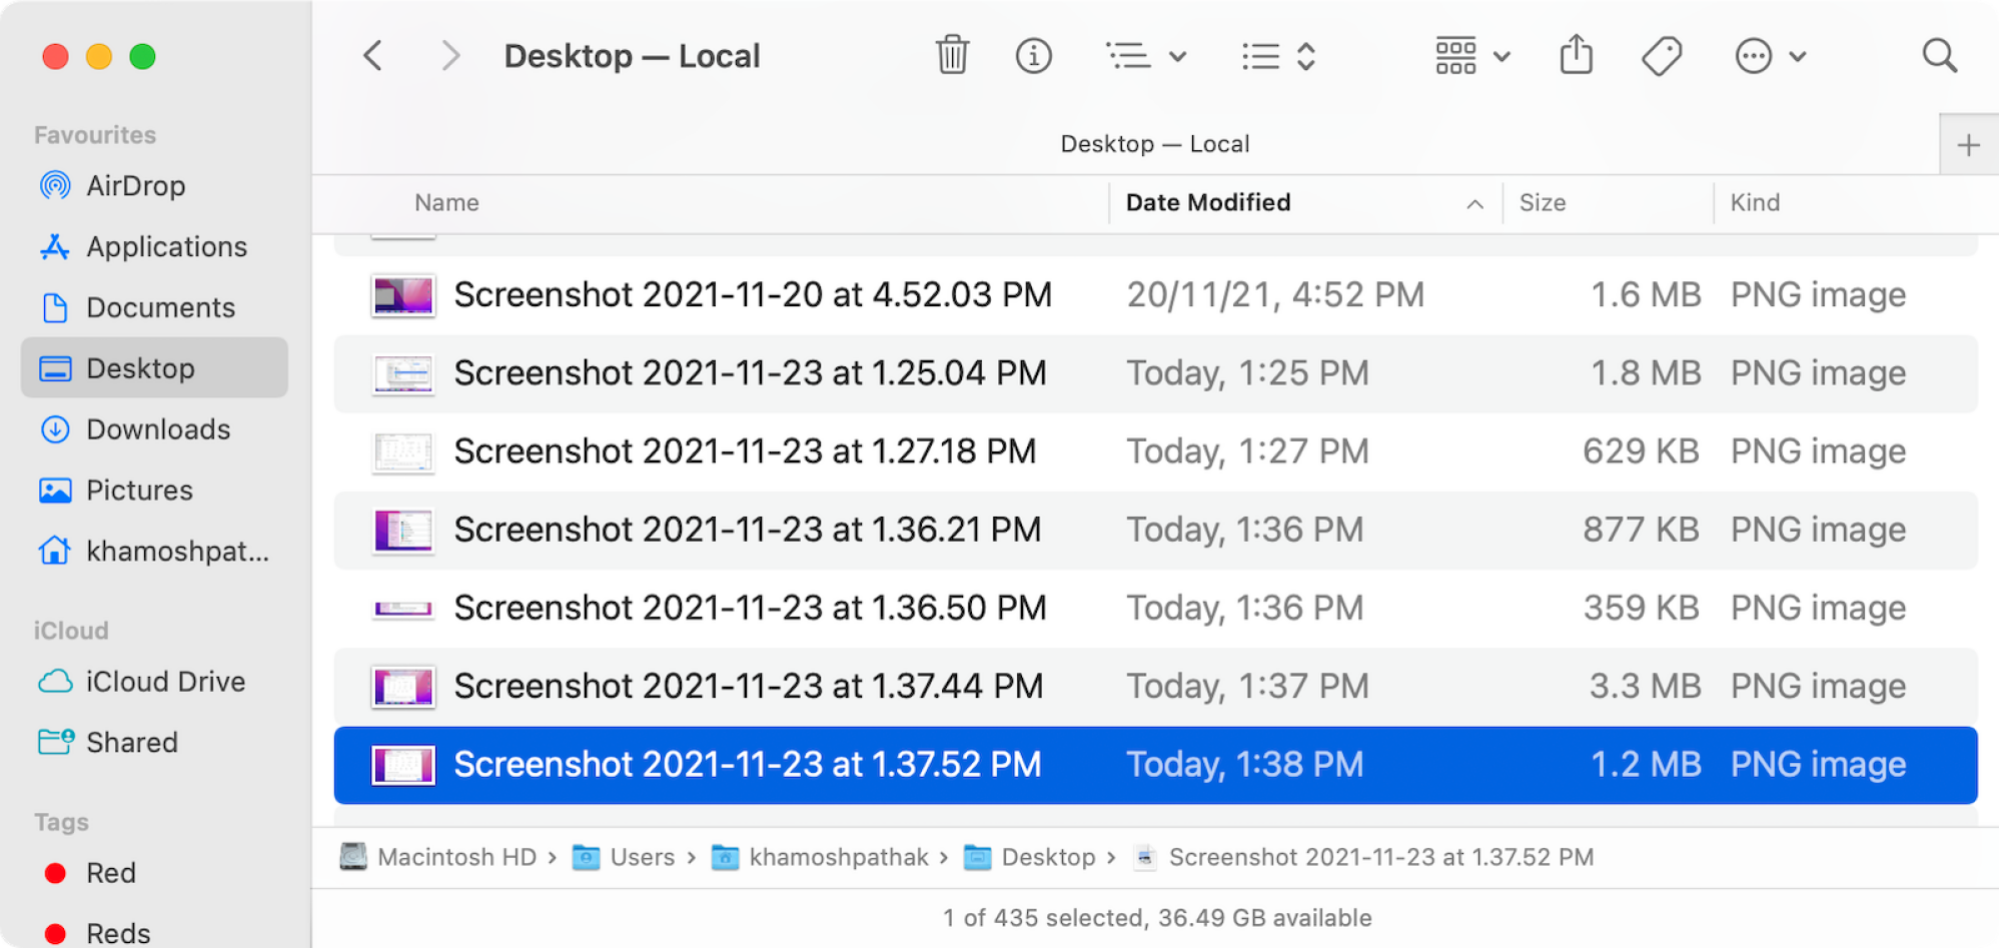Screen dimensions: 1999x948
Task: Click the 359 KB size cell
Action: click(1641, 608)
